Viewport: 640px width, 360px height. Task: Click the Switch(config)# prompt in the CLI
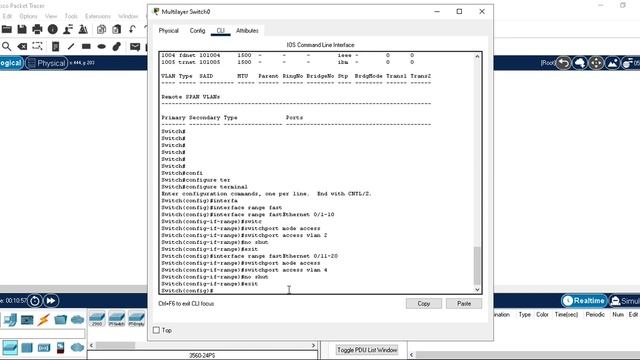(187, 291)
